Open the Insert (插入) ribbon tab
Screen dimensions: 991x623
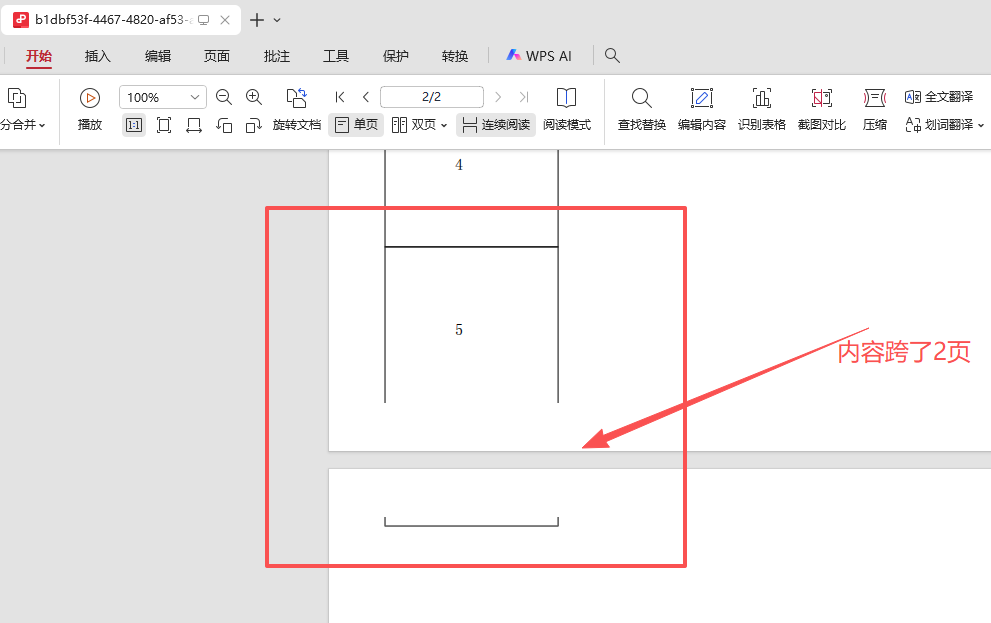point(98,56)
